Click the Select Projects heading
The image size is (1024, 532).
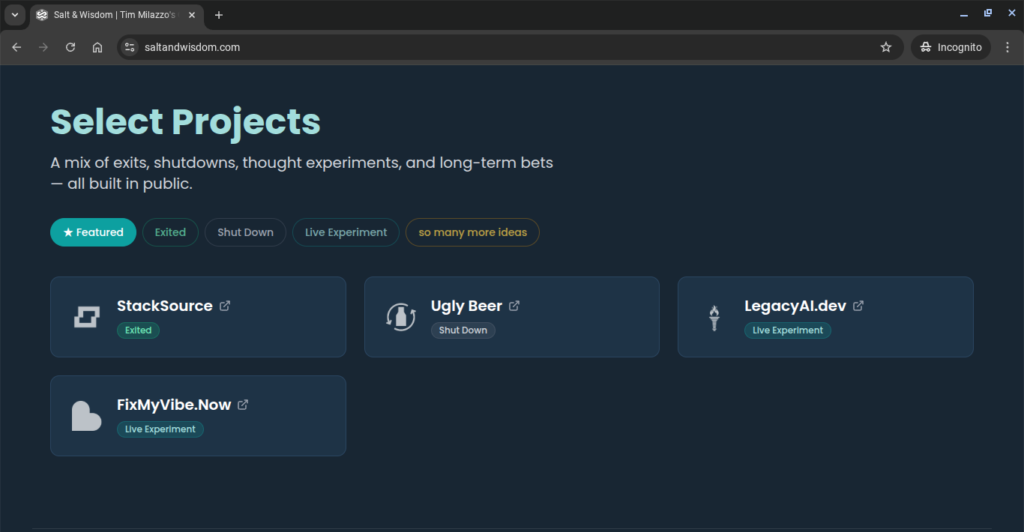point(185,122)
